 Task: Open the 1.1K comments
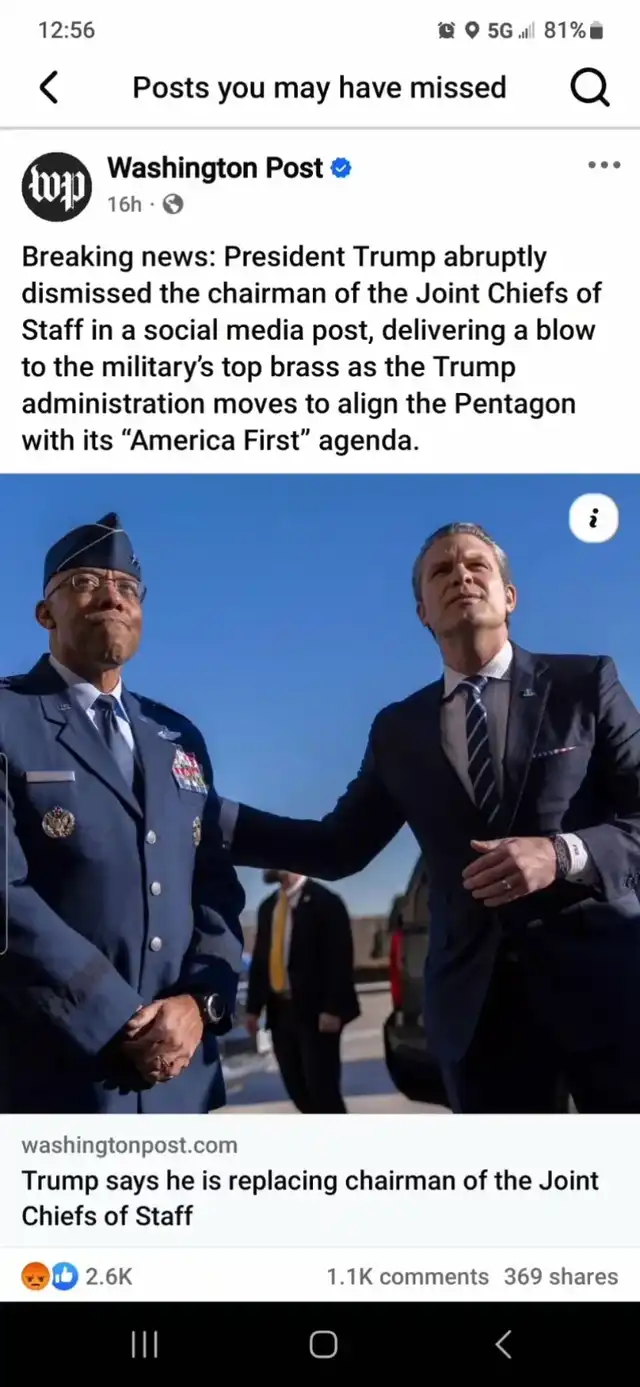[x=407, y=1276]
